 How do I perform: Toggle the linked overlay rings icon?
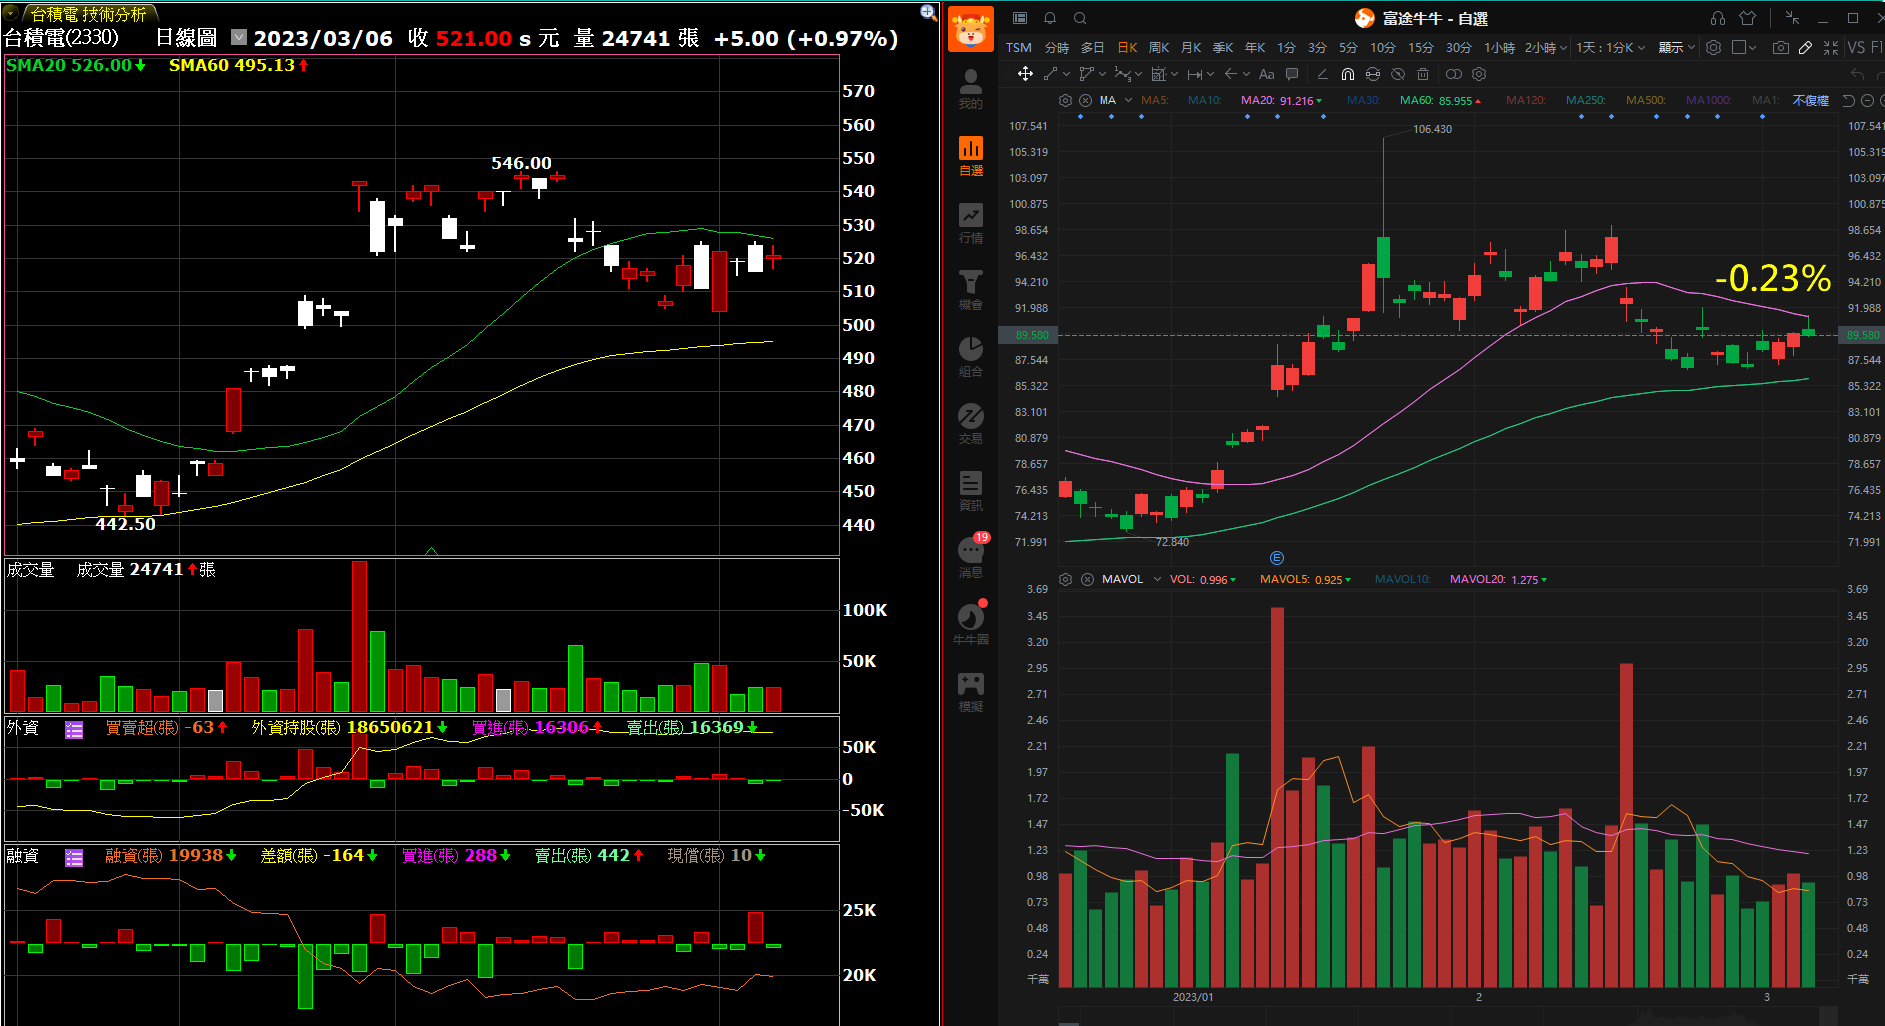point(1454,74)
